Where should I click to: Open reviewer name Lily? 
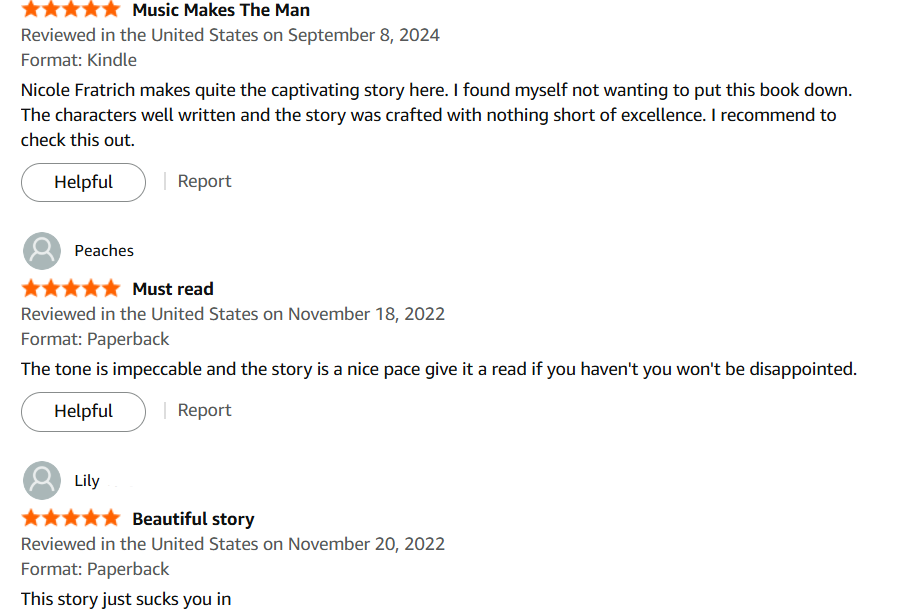coord(87,481)
